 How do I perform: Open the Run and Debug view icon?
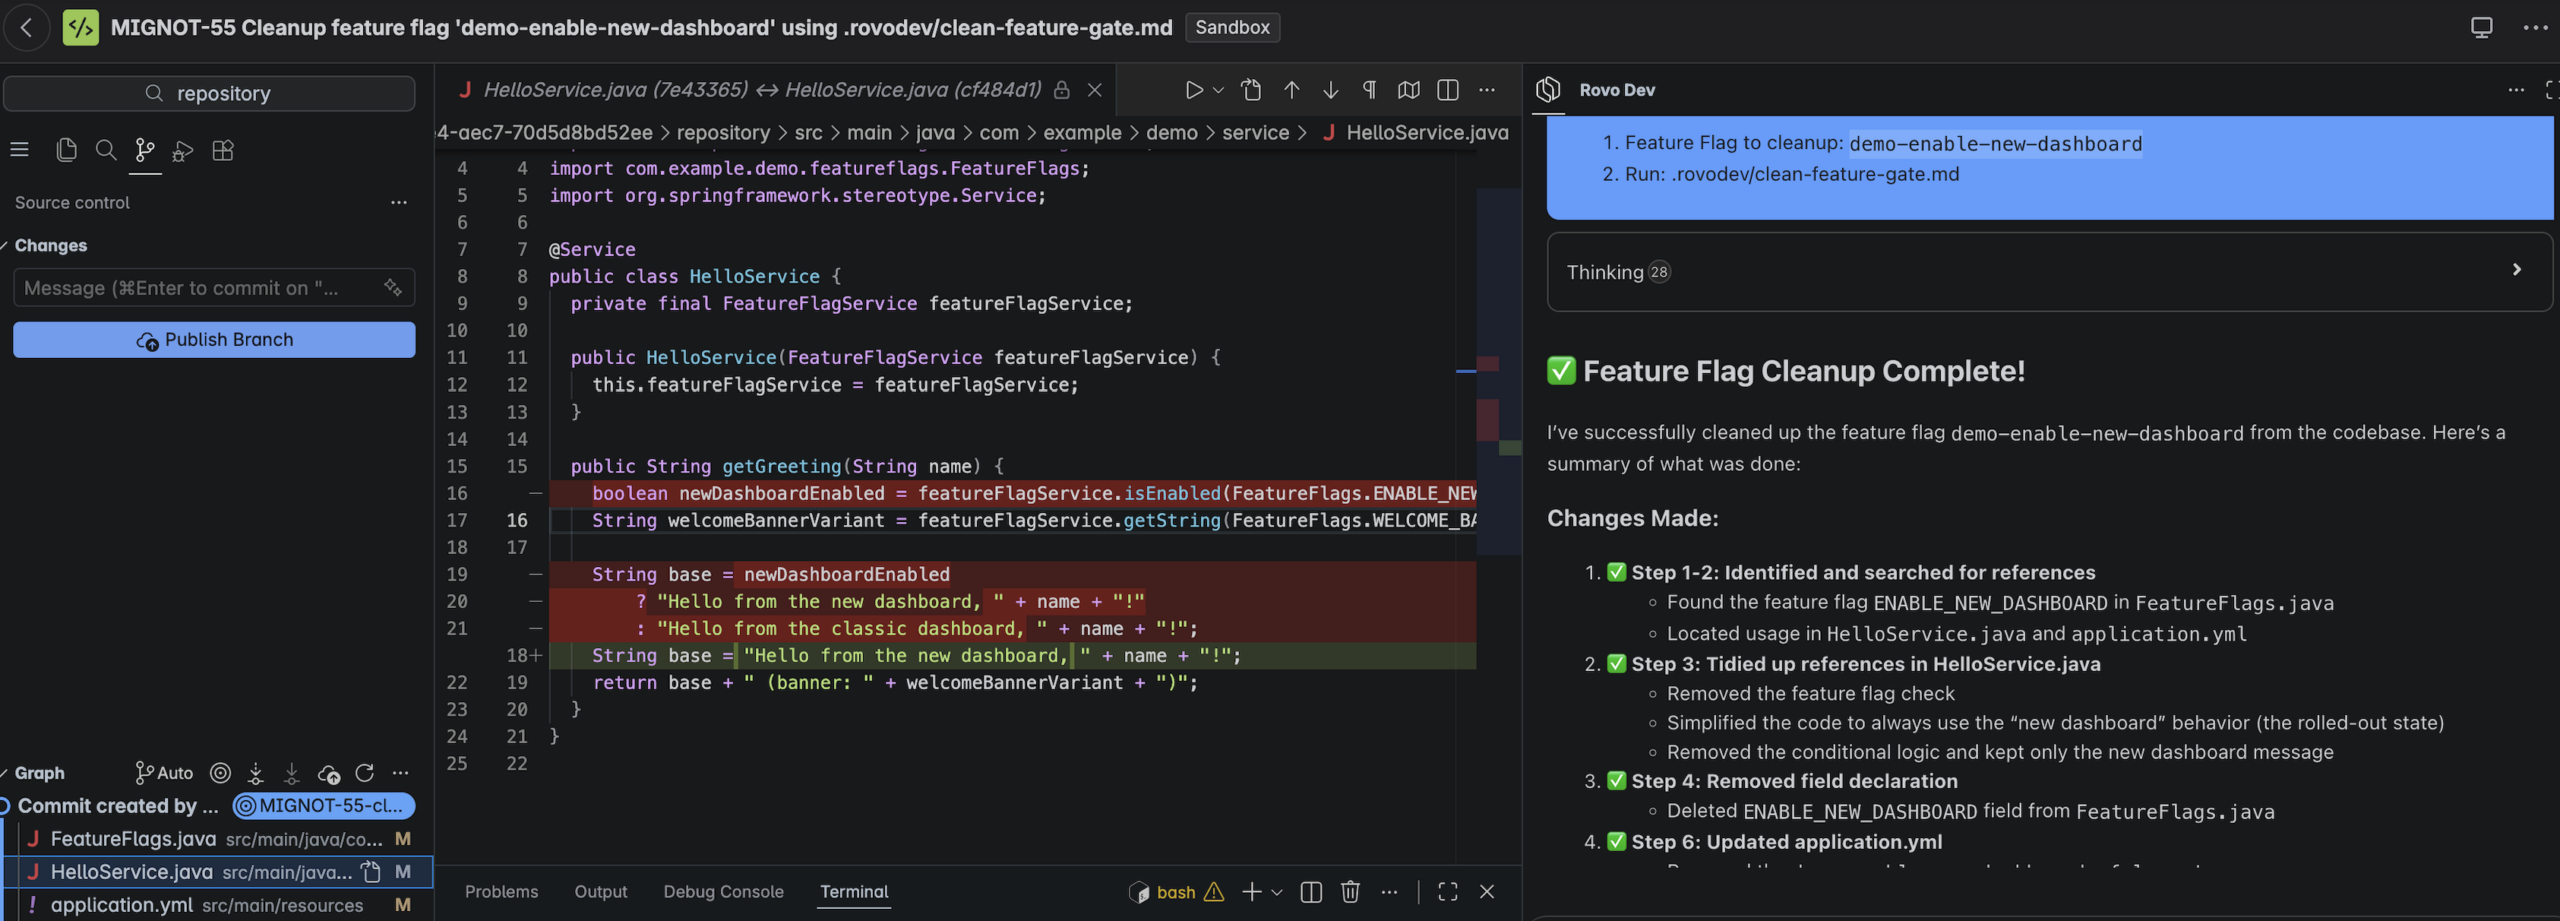pyautogui.click(x=183, y=150)
